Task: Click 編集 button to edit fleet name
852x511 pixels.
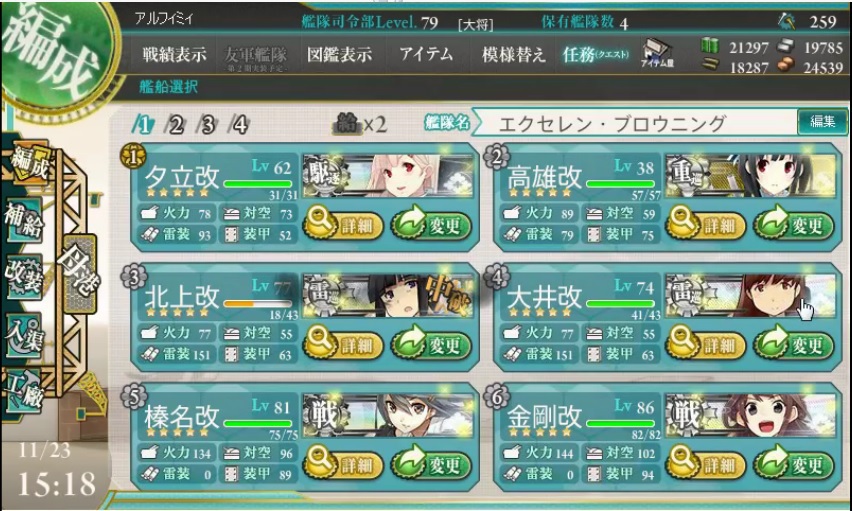Action: (x=822, y=121)
